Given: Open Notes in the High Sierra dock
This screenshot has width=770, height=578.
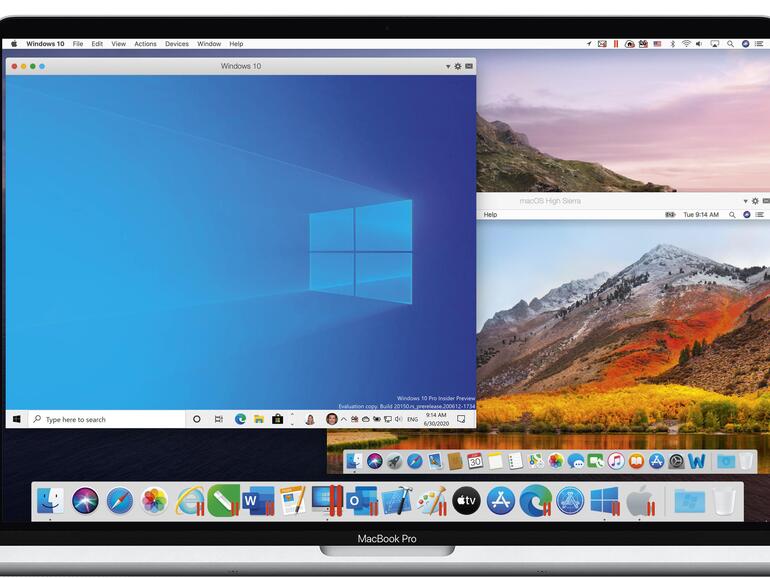Looking at the screenshot, I should (x=495, y=461).
